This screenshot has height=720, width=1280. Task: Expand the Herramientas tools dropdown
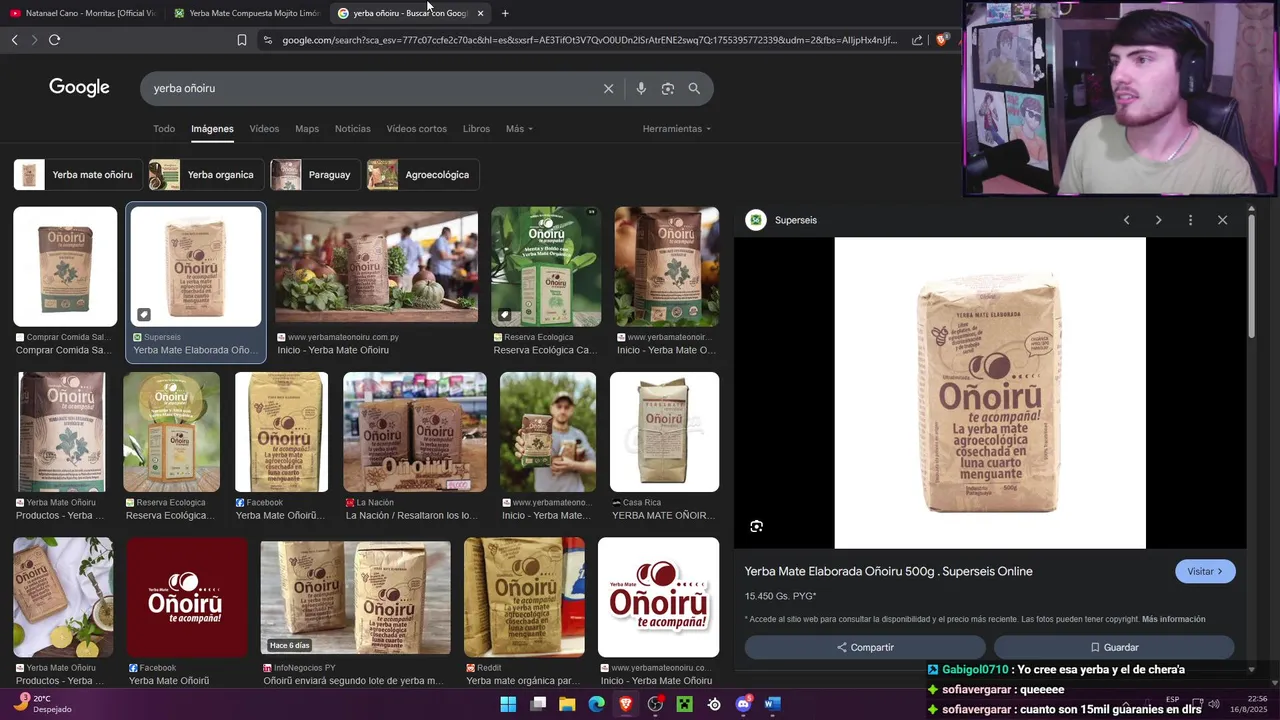pos(677,129)
